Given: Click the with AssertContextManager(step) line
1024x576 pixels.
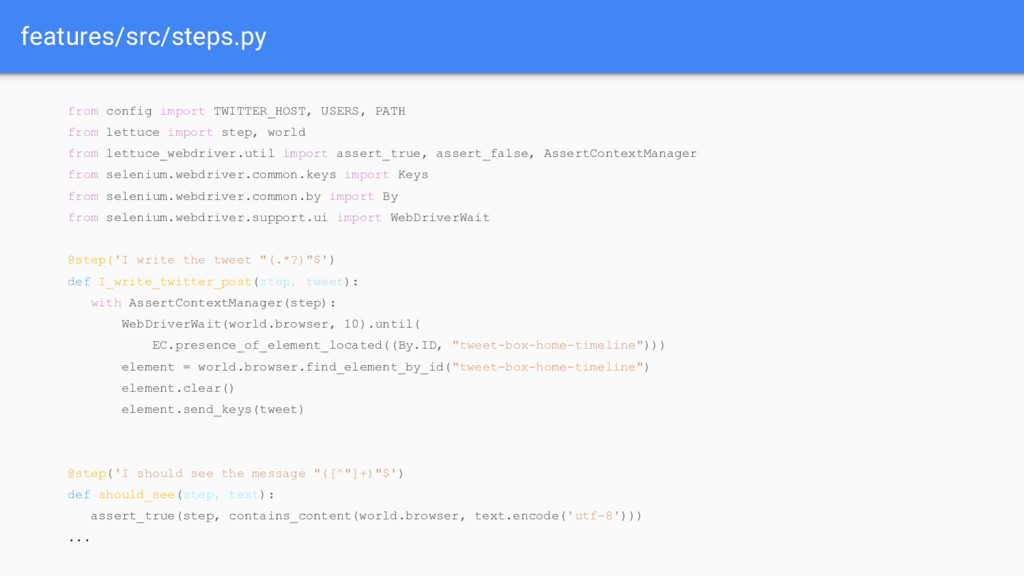Looking at the screenshot, I should pos(213,303).
